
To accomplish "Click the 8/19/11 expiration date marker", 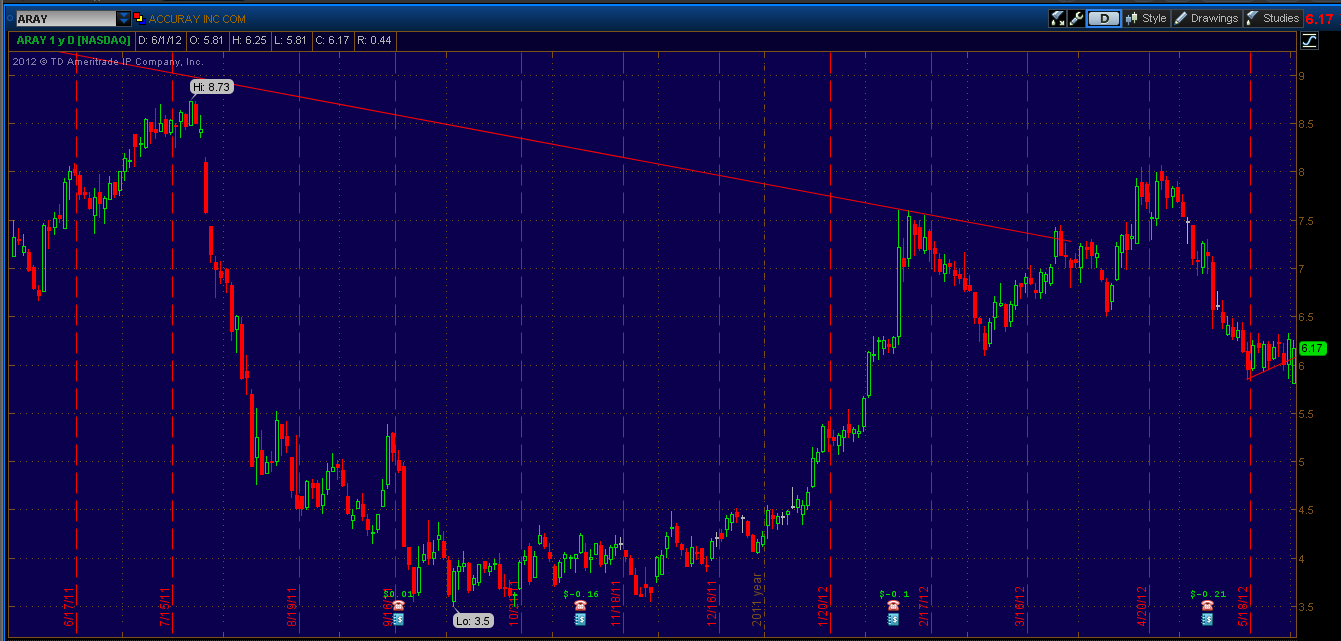I will point(292,606).
